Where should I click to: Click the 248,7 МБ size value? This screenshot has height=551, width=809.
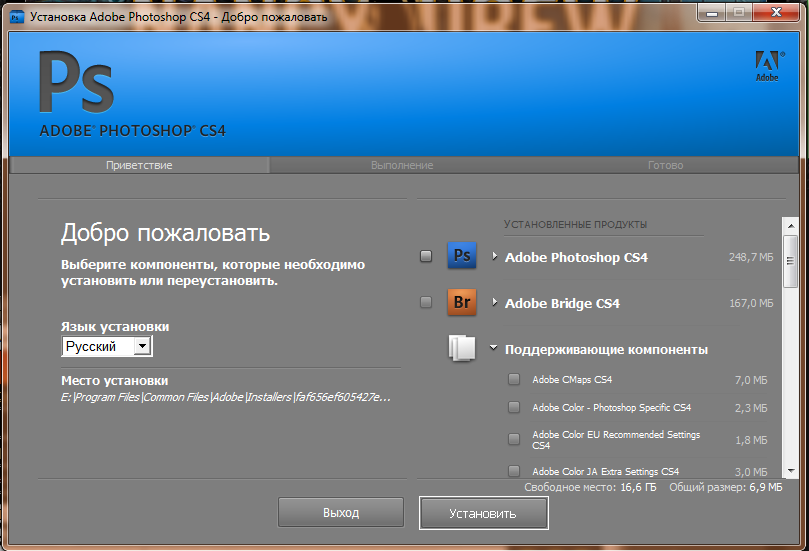pos(751,257)
